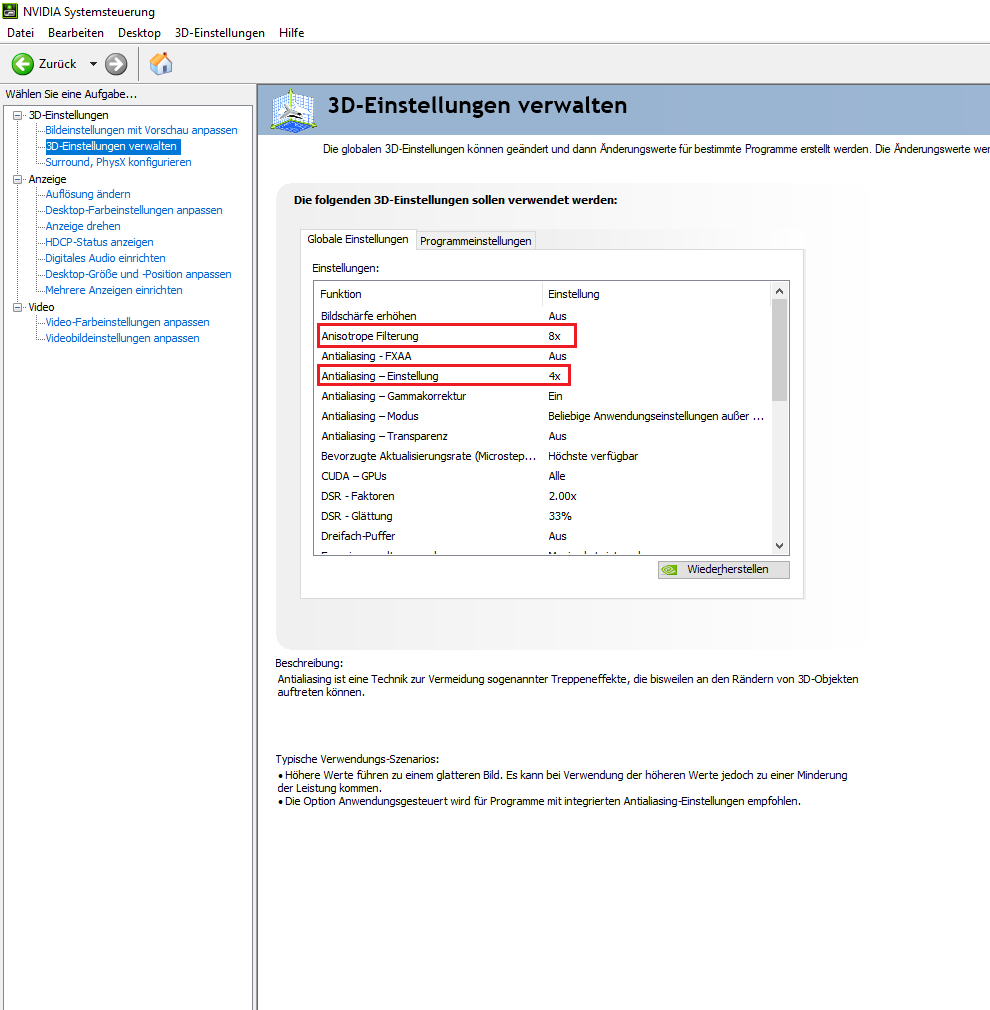This screenshot has width=990, height=1010.
Task: Change Antialiasing – Einstellung value 4x
Action: click(x=555, y=376)
